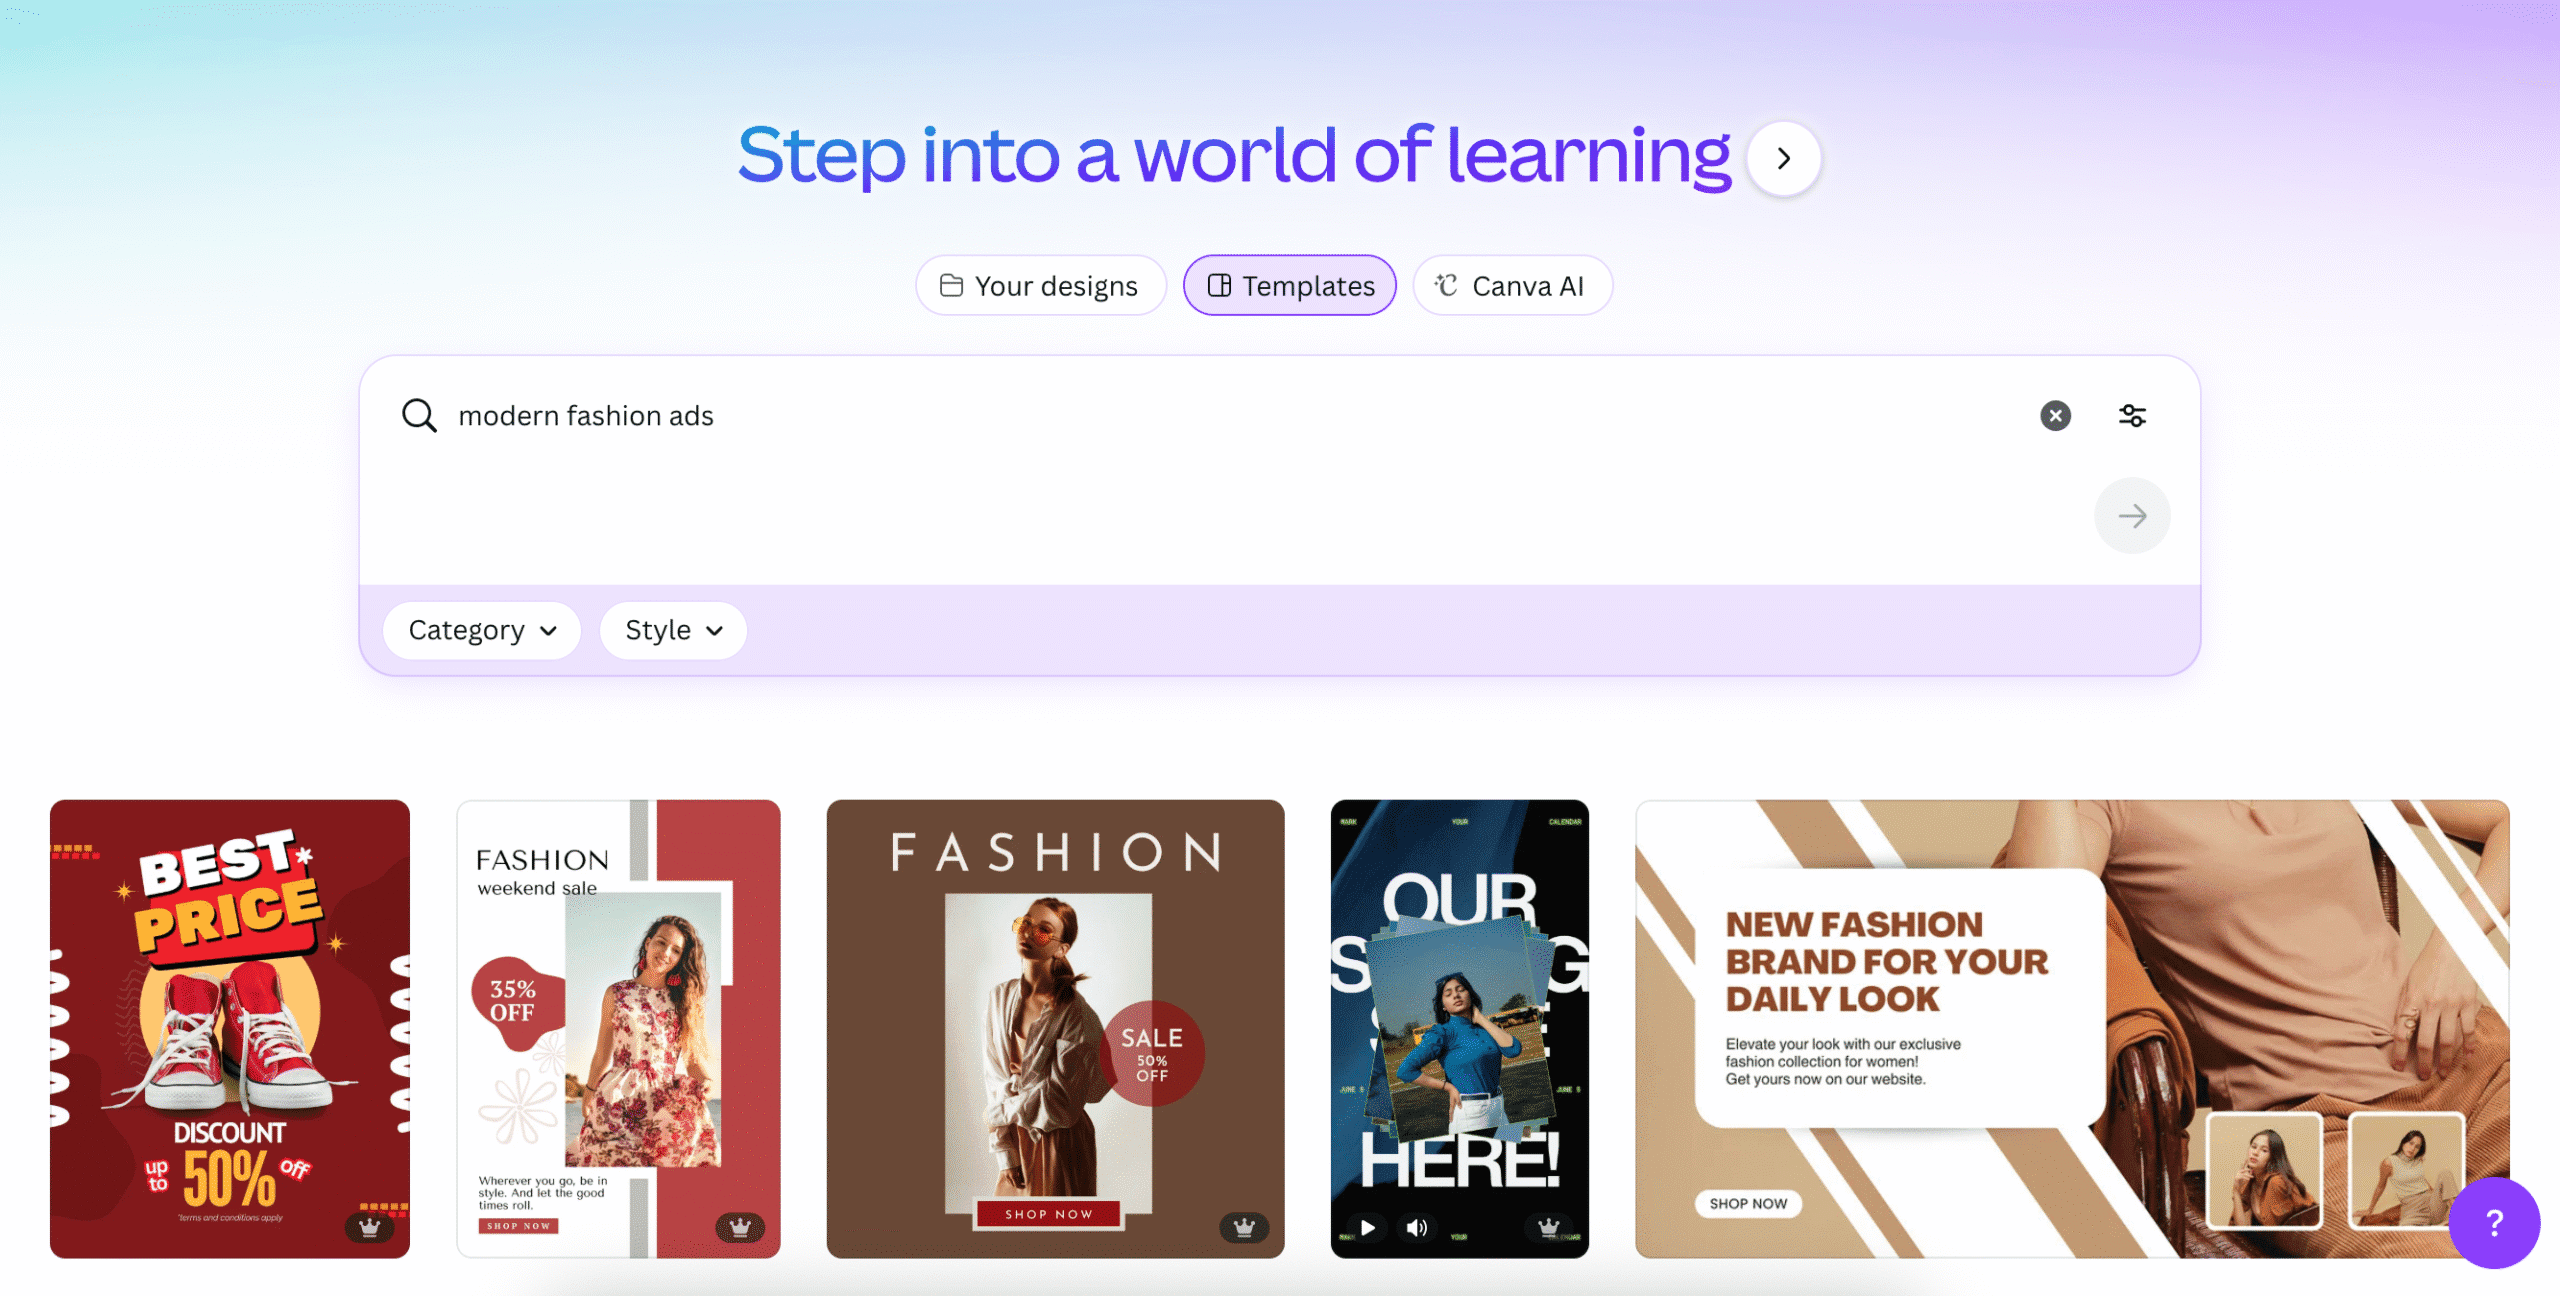Click crown icon on Best Price template
The image size is (2560, 1296).
(369, 1227)
